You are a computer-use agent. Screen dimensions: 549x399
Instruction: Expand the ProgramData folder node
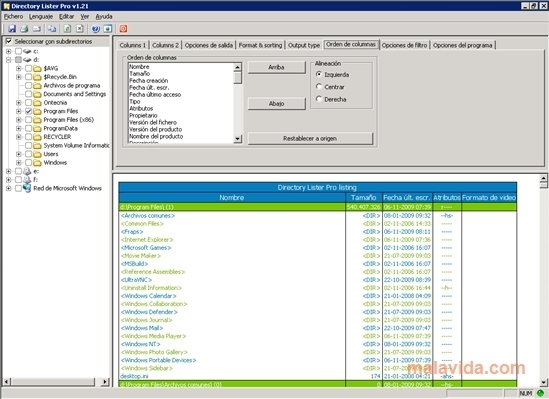point(19,128)
